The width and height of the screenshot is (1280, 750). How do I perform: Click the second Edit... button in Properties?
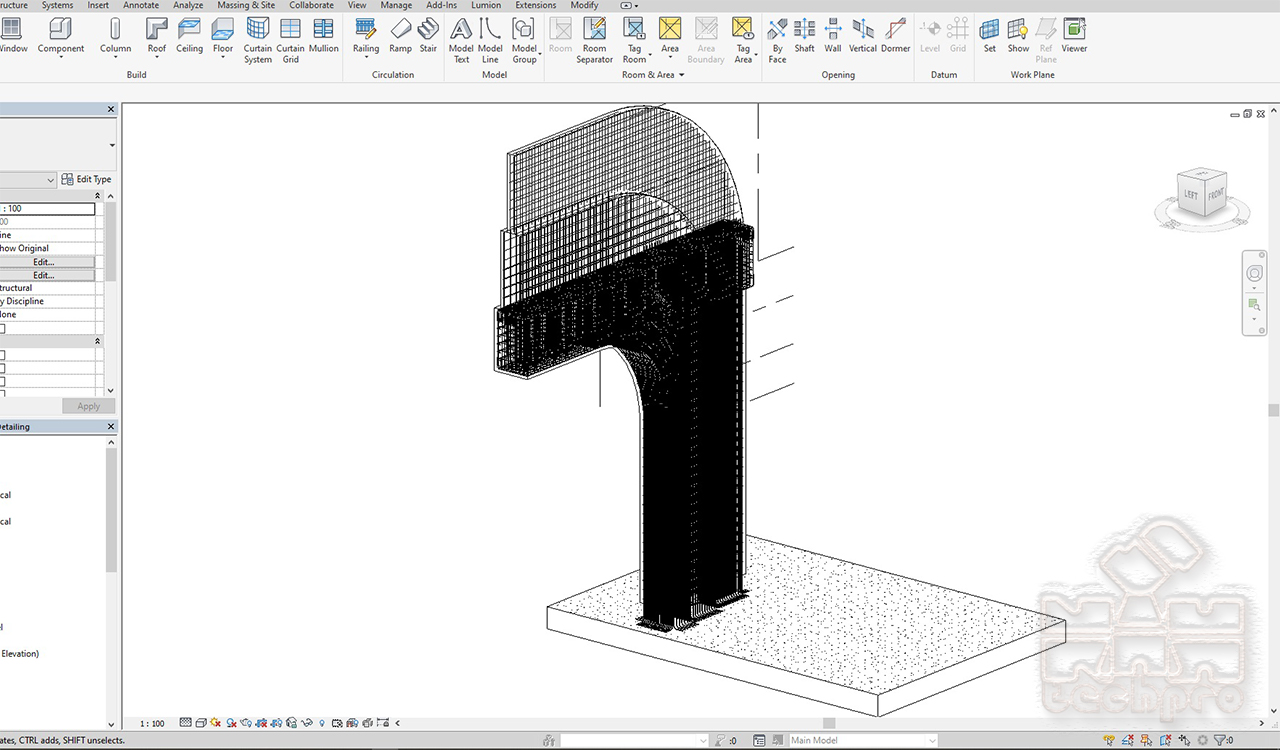pos(43,275)
